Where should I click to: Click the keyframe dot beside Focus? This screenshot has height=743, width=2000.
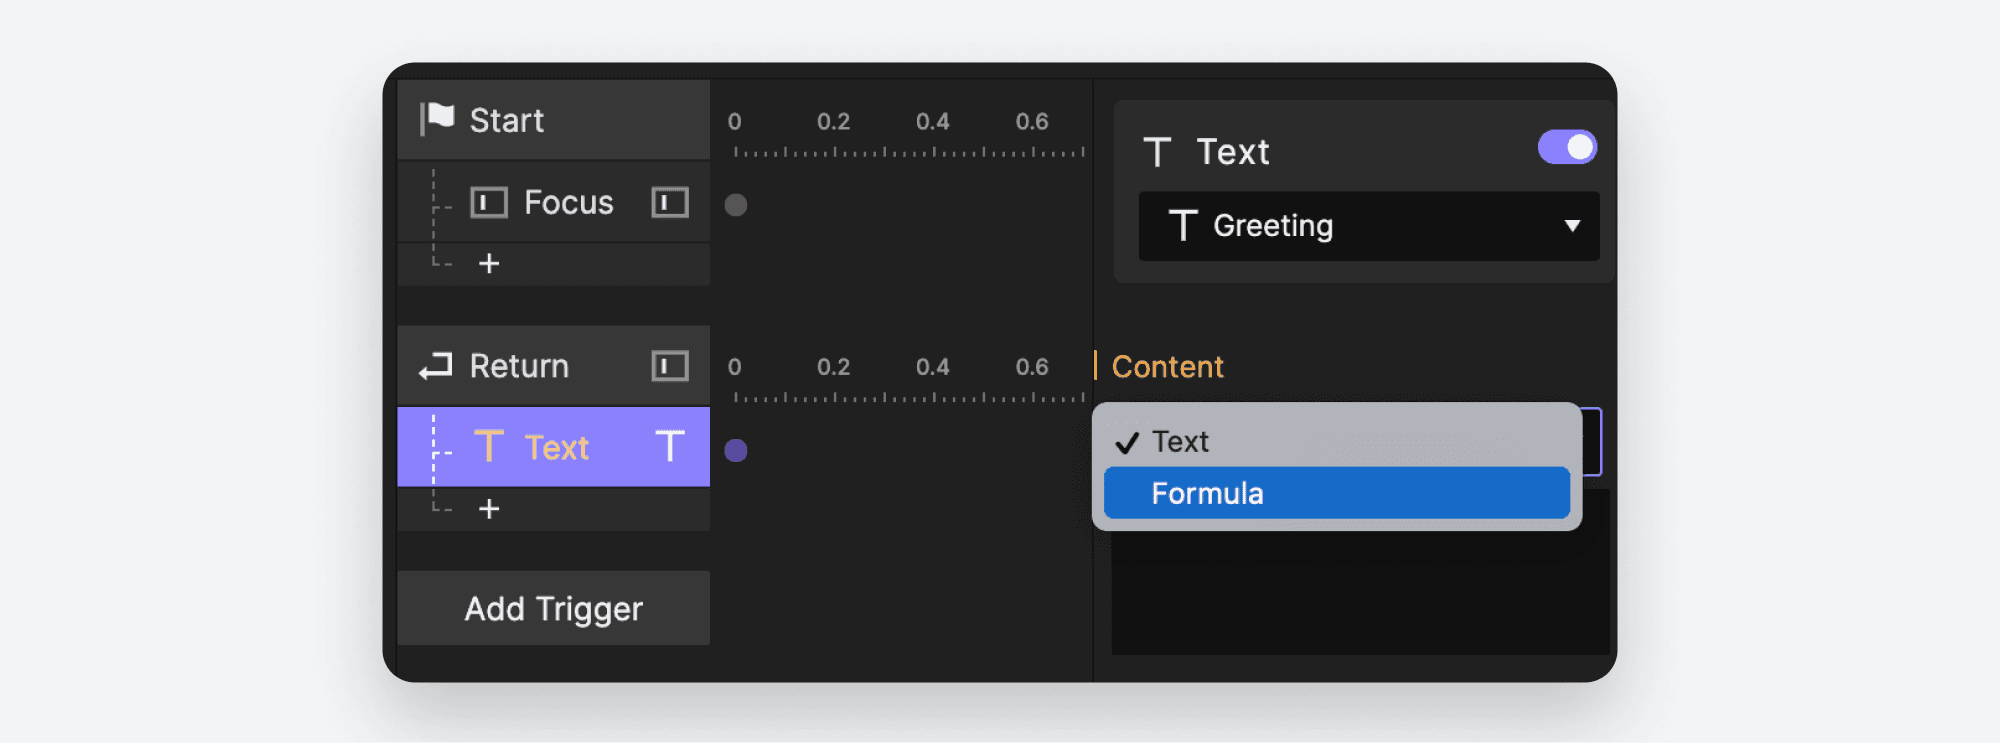tap(737, 204)
